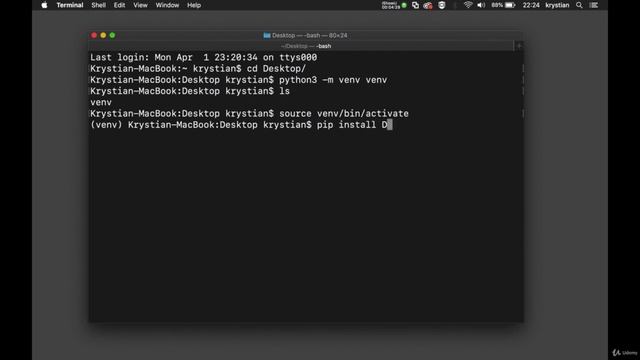Open the krystian user menu
Screen dimensions: 640x360
coord(557,5)
